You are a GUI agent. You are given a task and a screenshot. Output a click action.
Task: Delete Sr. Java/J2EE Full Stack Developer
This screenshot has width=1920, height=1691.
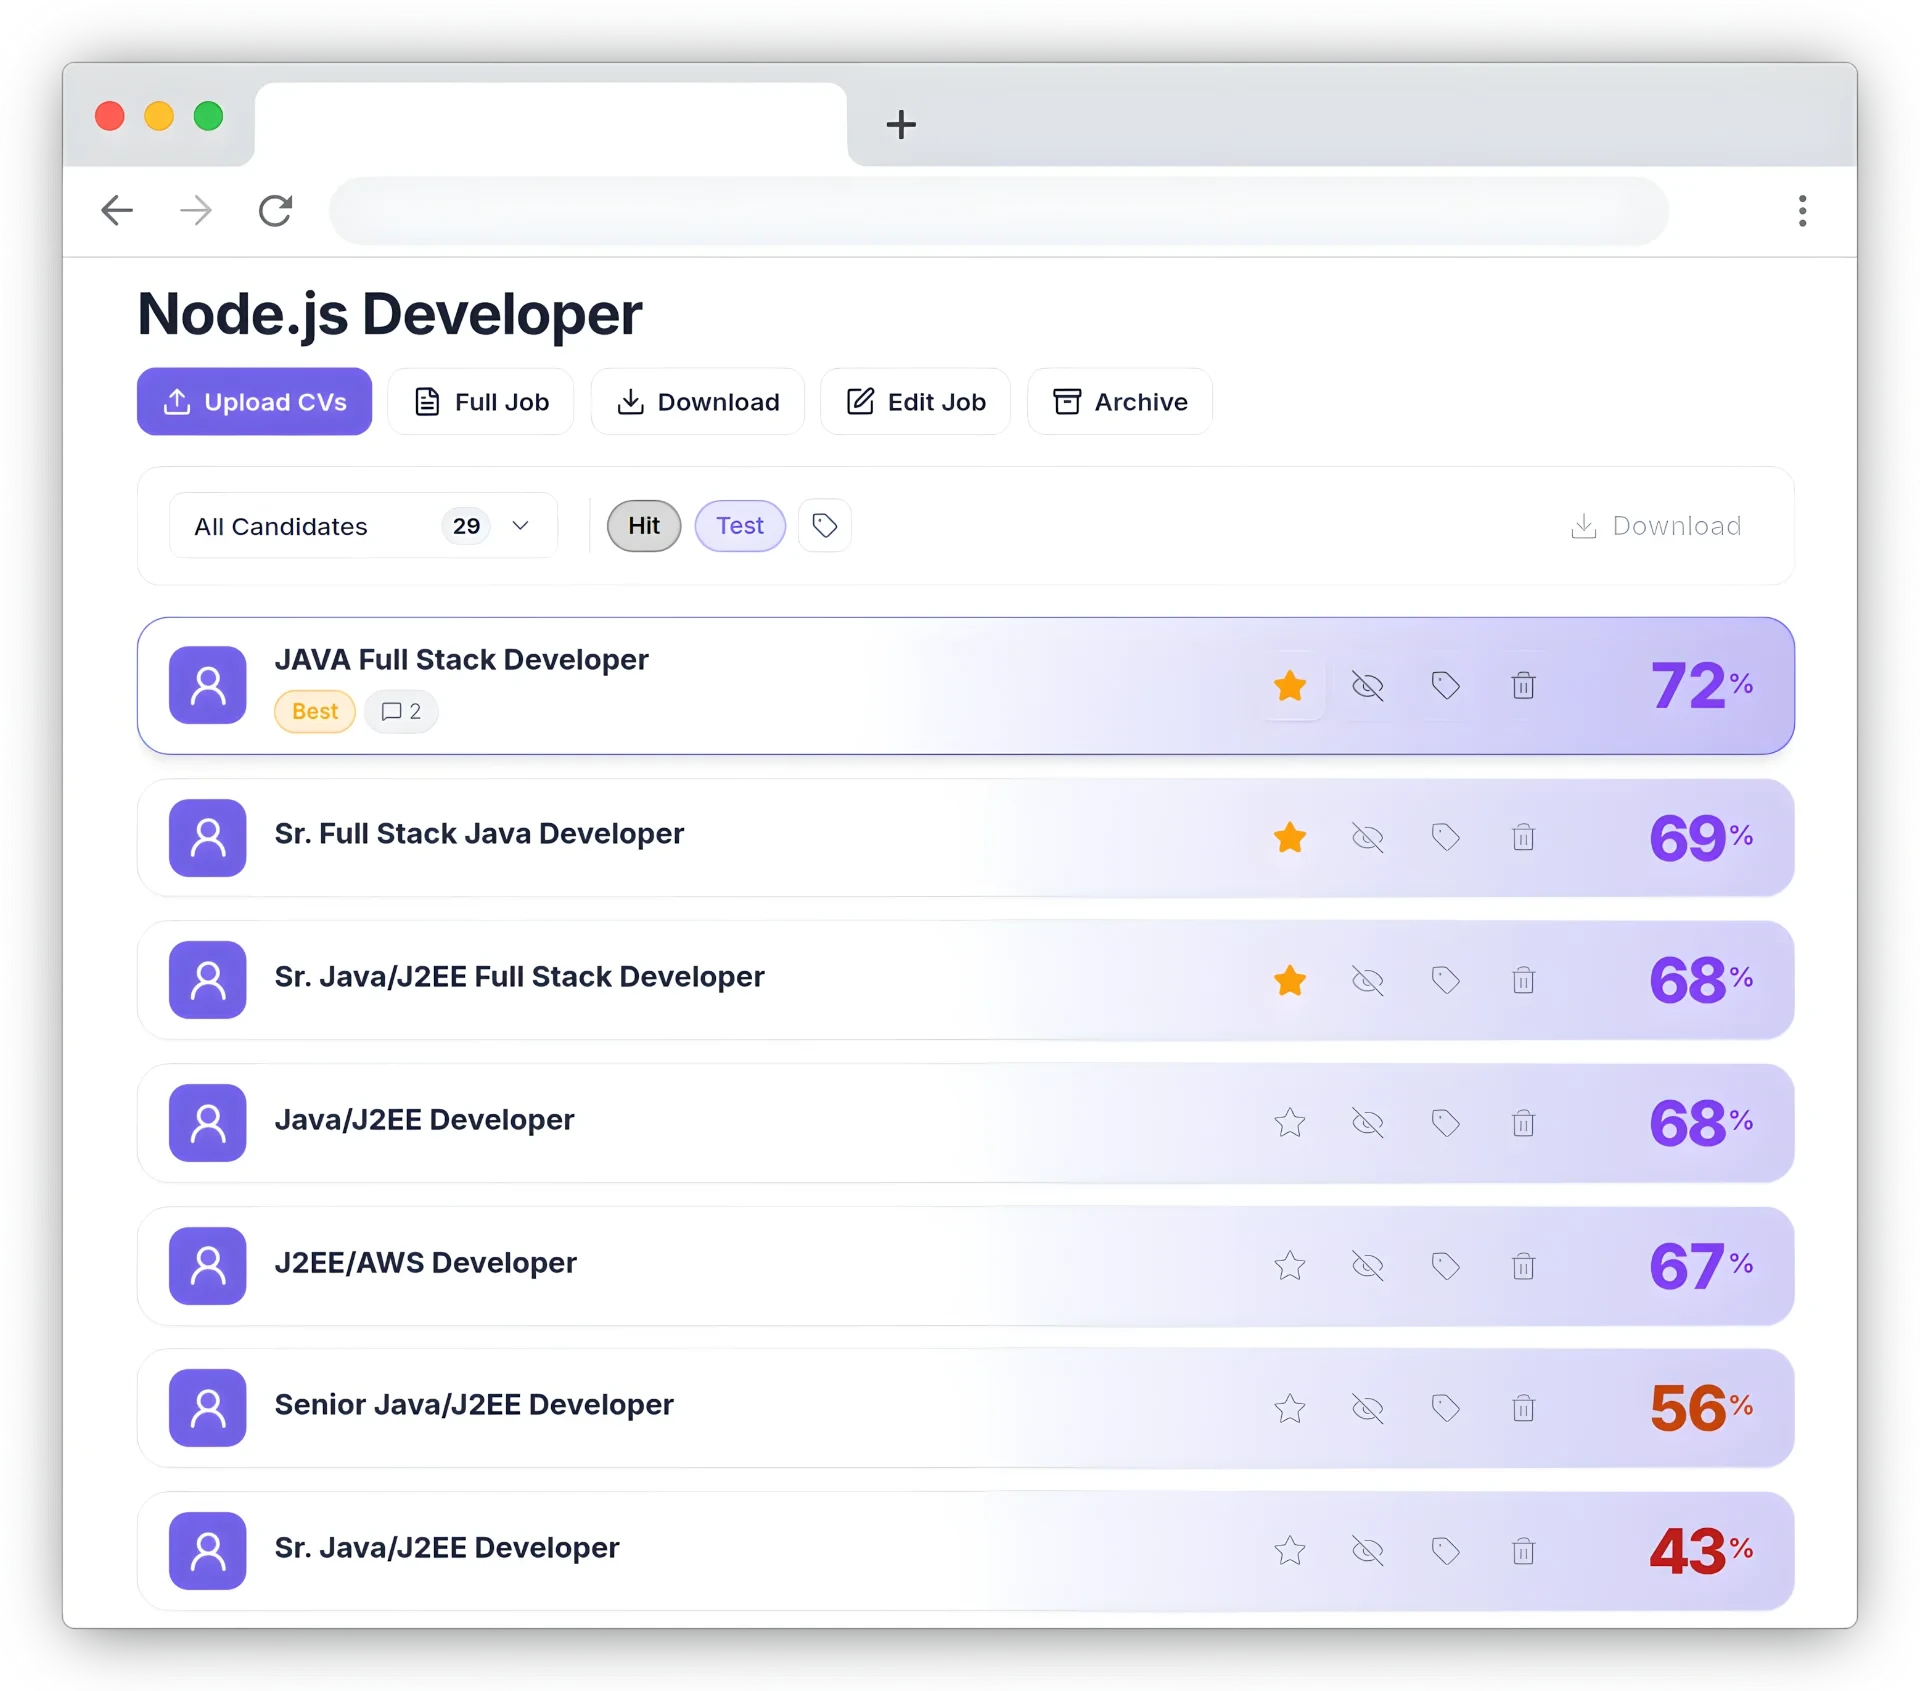(x=1524, y=981)
